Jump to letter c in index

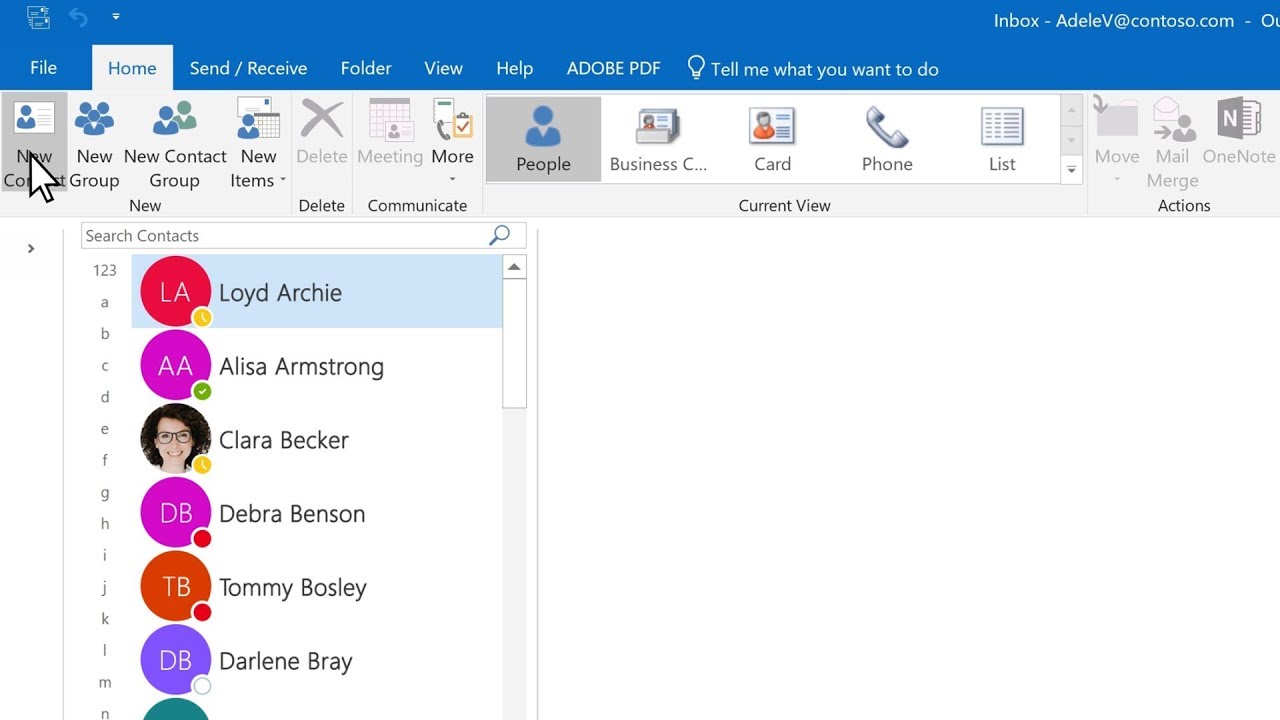click(105, 366)
